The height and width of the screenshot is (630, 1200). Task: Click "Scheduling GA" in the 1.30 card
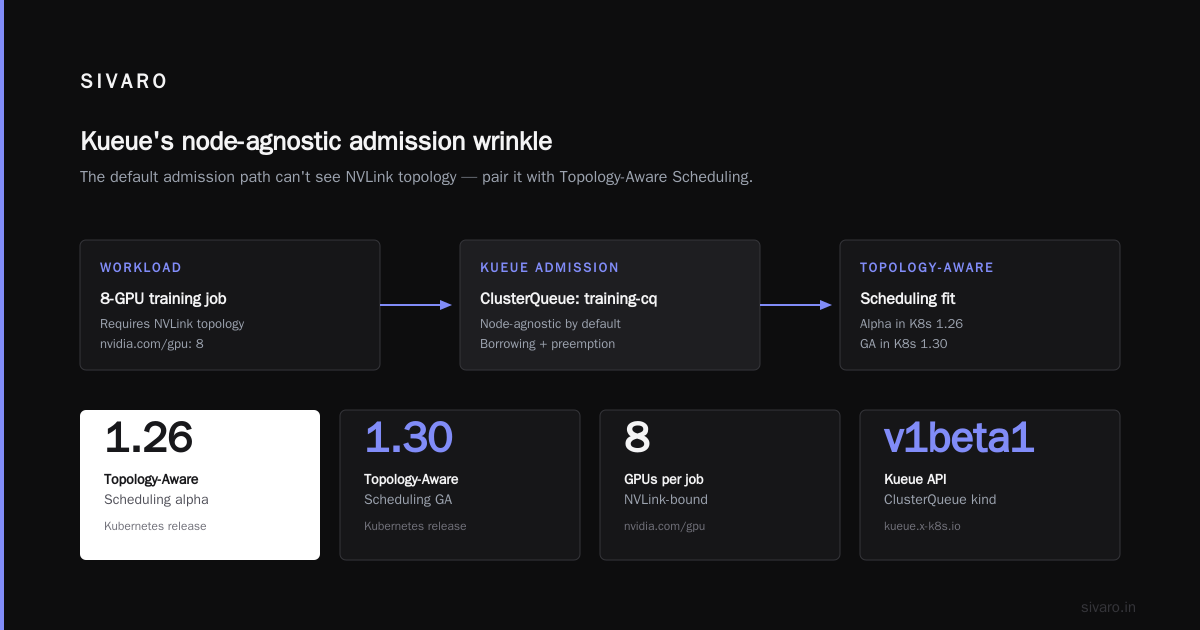coord(409,499)
